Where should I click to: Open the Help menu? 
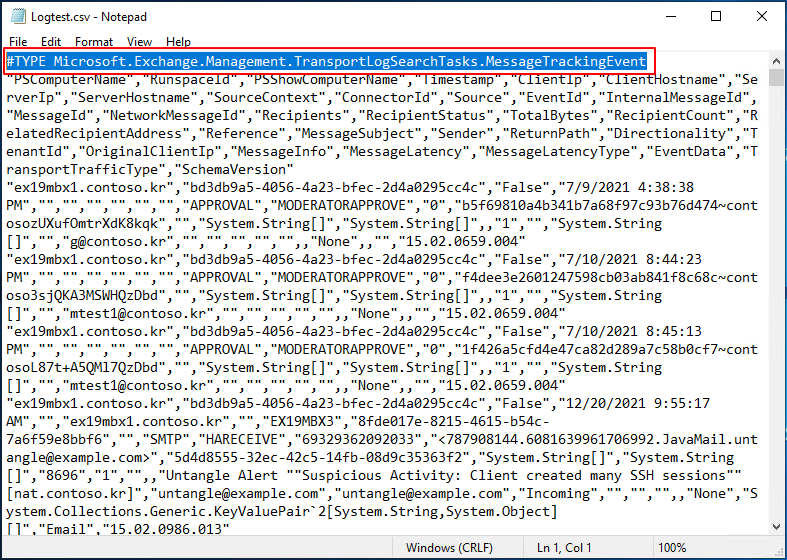(x=178, y=42)
